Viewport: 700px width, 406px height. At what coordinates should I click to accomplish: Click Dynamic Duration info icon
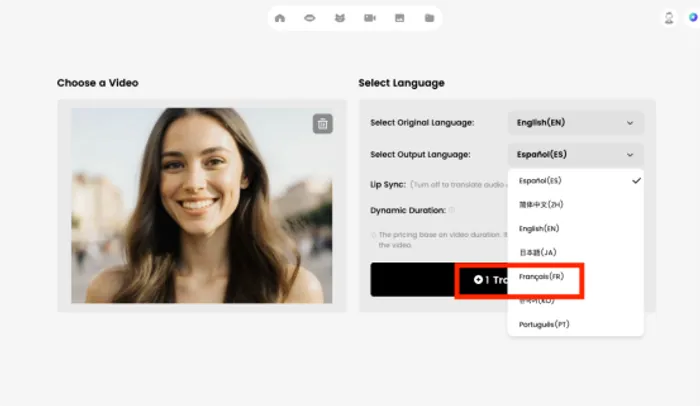coord(452,210)
